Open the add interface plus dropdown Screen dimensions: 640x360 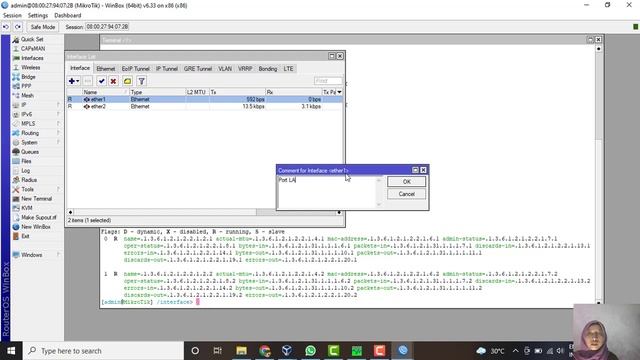click(x=74, y=81)
